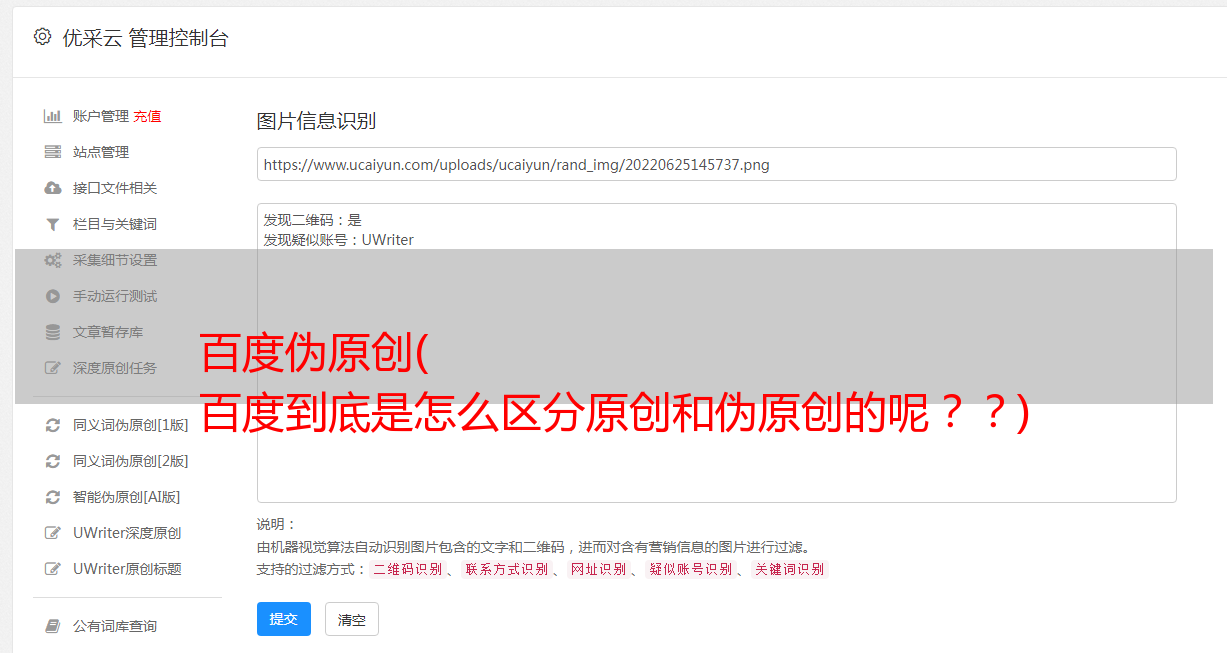Image resolution: width=1227 pixels, height=653 pixels.
Task: Click the gear icon beside 优采云 title
Action: (42, 37)
